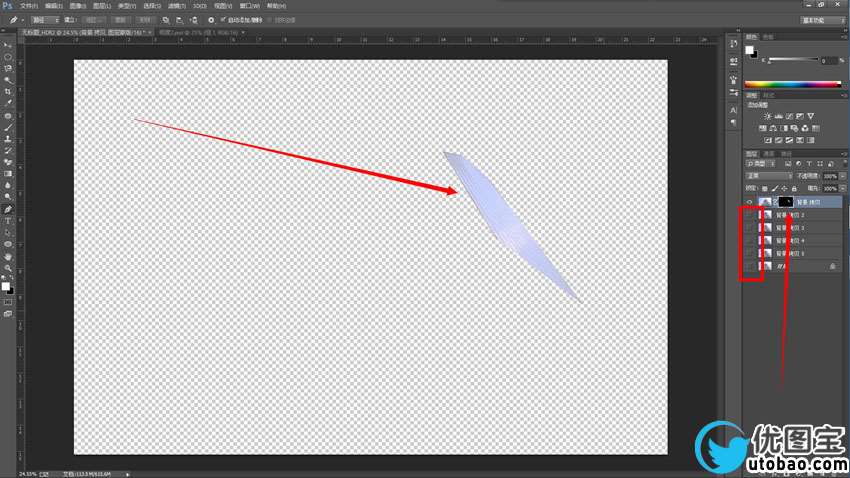Select the Hand tool

click(8, 257)
